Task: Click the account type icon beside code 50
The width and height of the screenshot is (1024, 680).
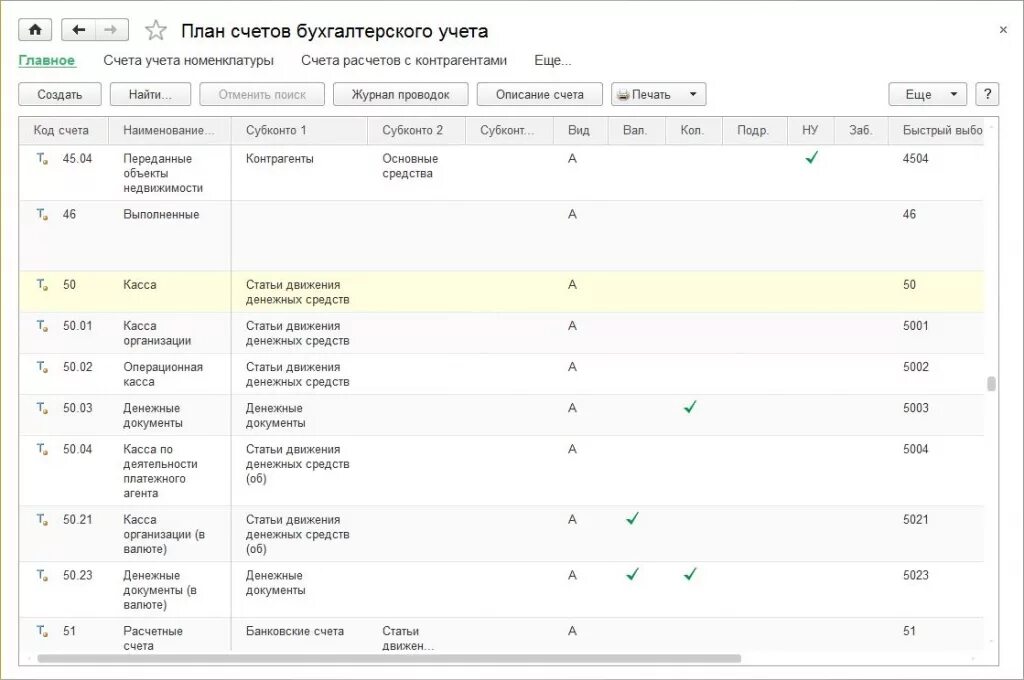Action: [40, 285]
